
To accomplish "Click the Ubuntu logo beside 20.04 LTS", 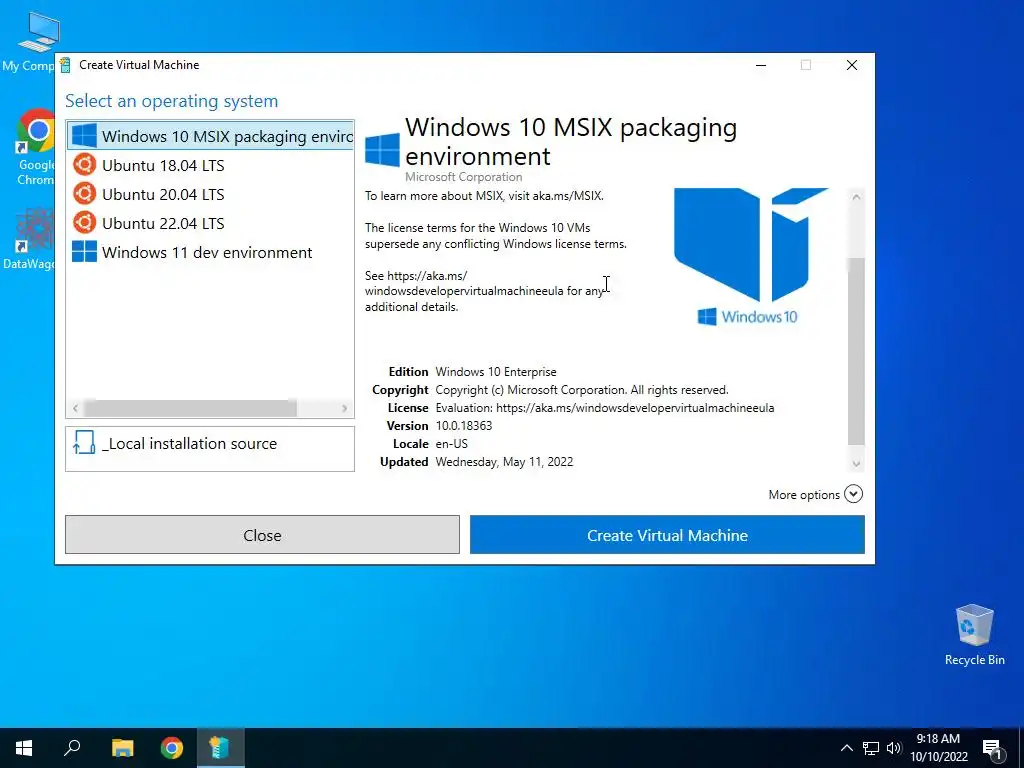I will (x=84, y=193).
